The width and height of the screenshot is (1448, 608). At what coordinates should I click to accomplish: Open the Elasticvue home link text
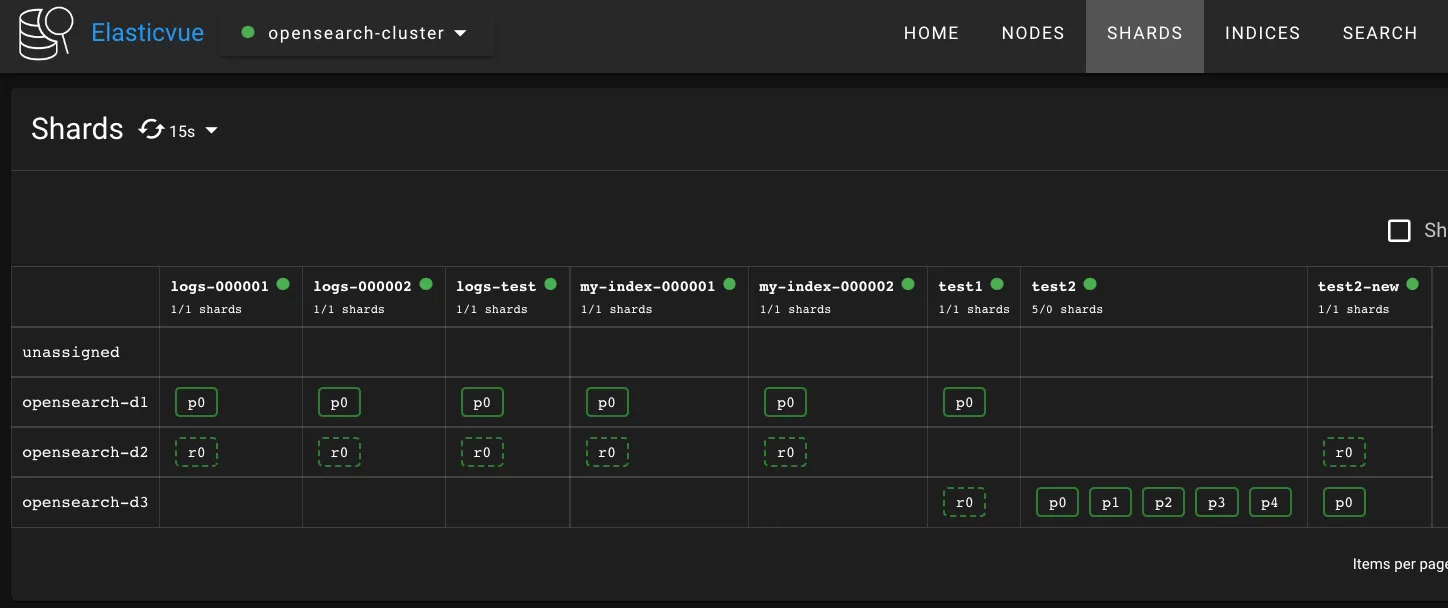pos(147,33)
